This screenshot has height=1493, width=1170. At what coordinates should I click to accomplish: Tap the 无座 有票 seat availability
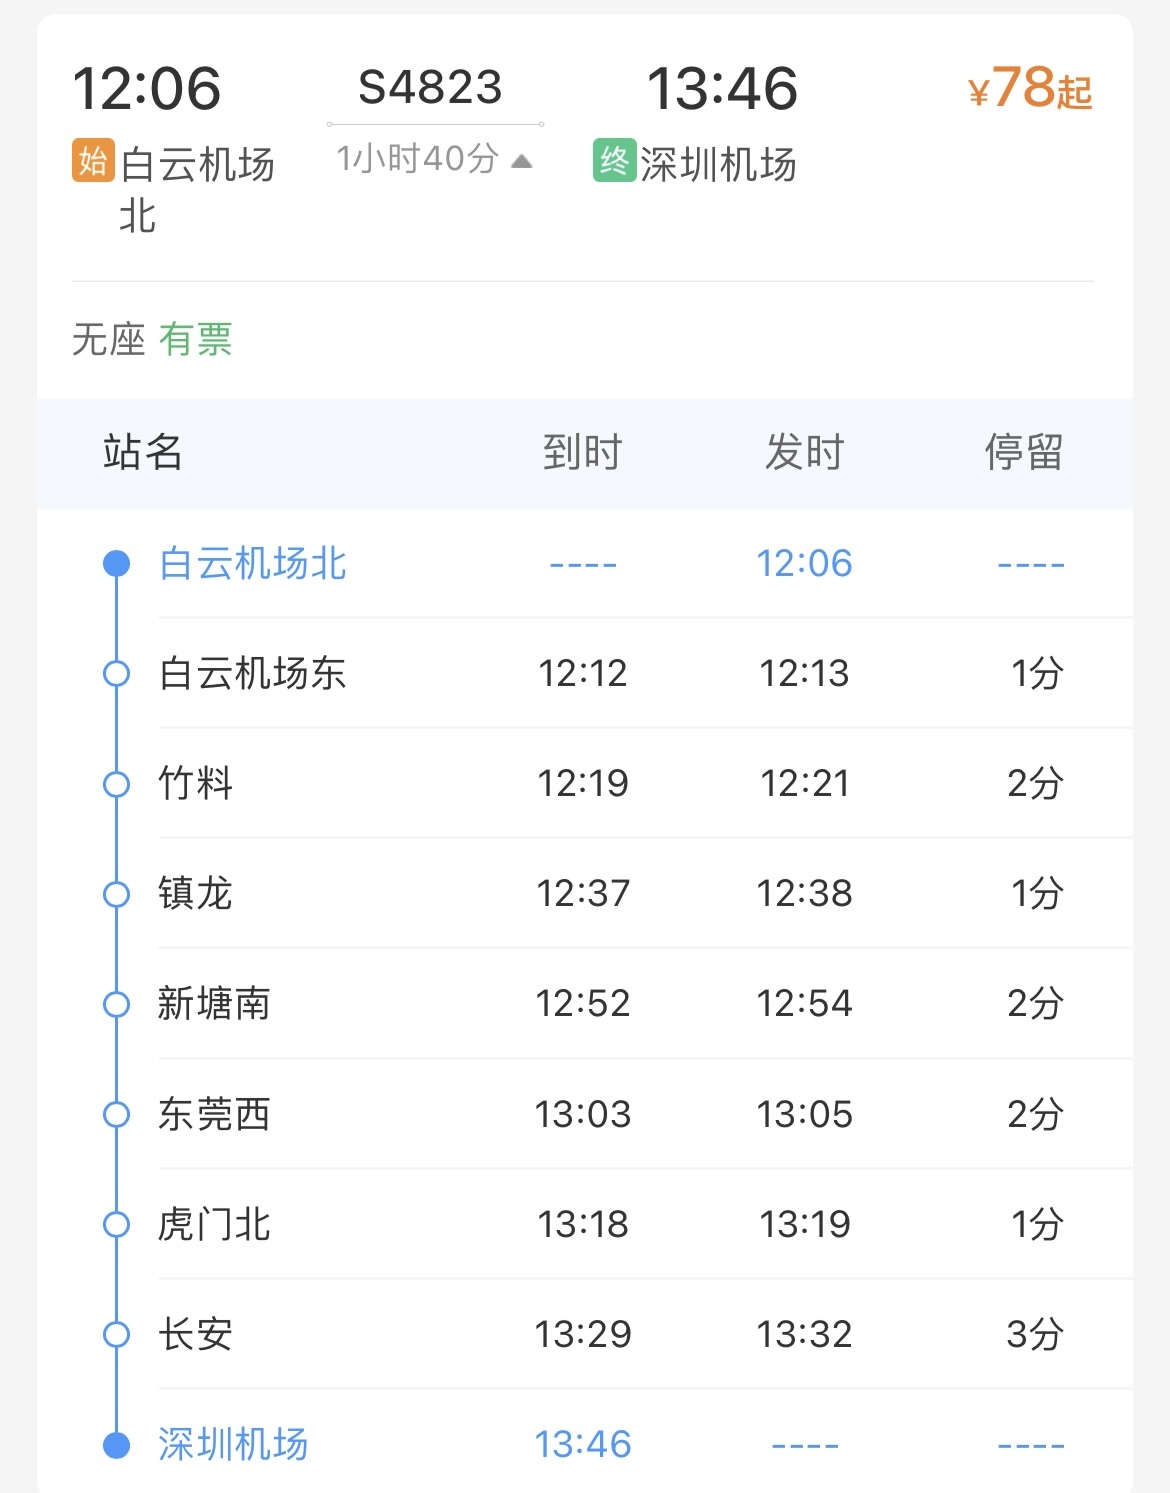[152, 340]
